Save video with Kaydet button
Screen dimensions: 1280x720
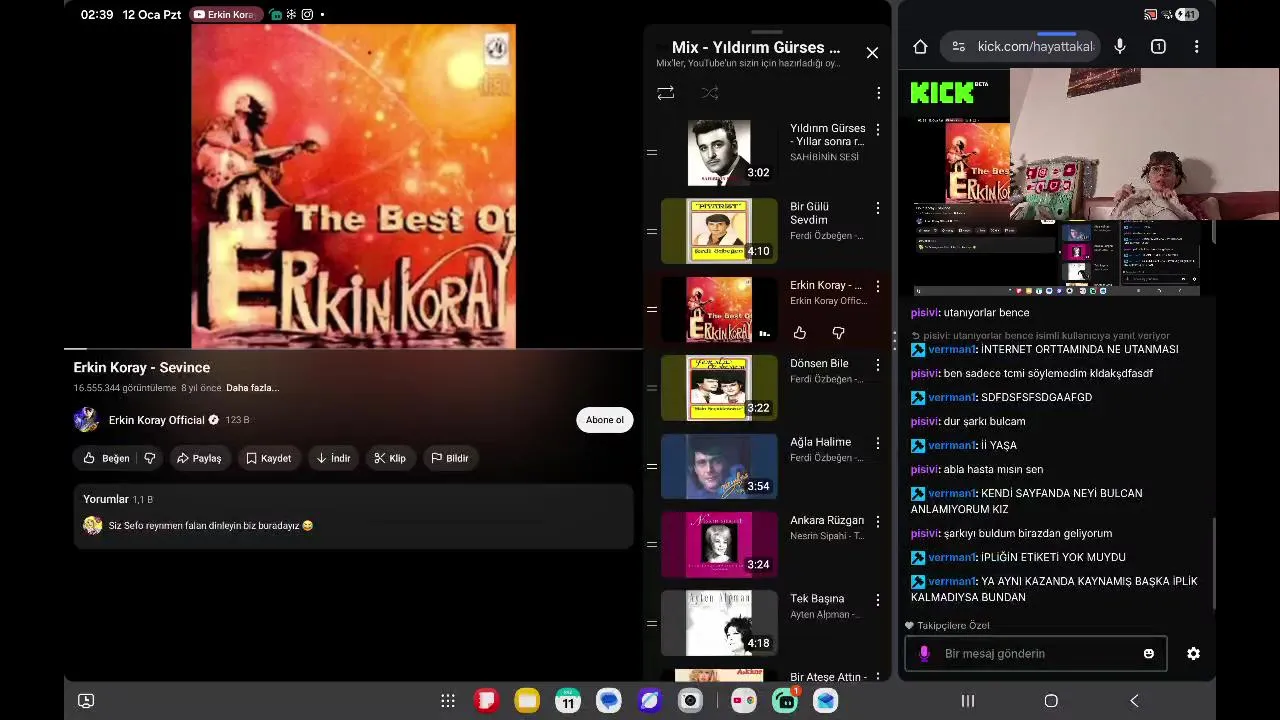click(269, 458)
